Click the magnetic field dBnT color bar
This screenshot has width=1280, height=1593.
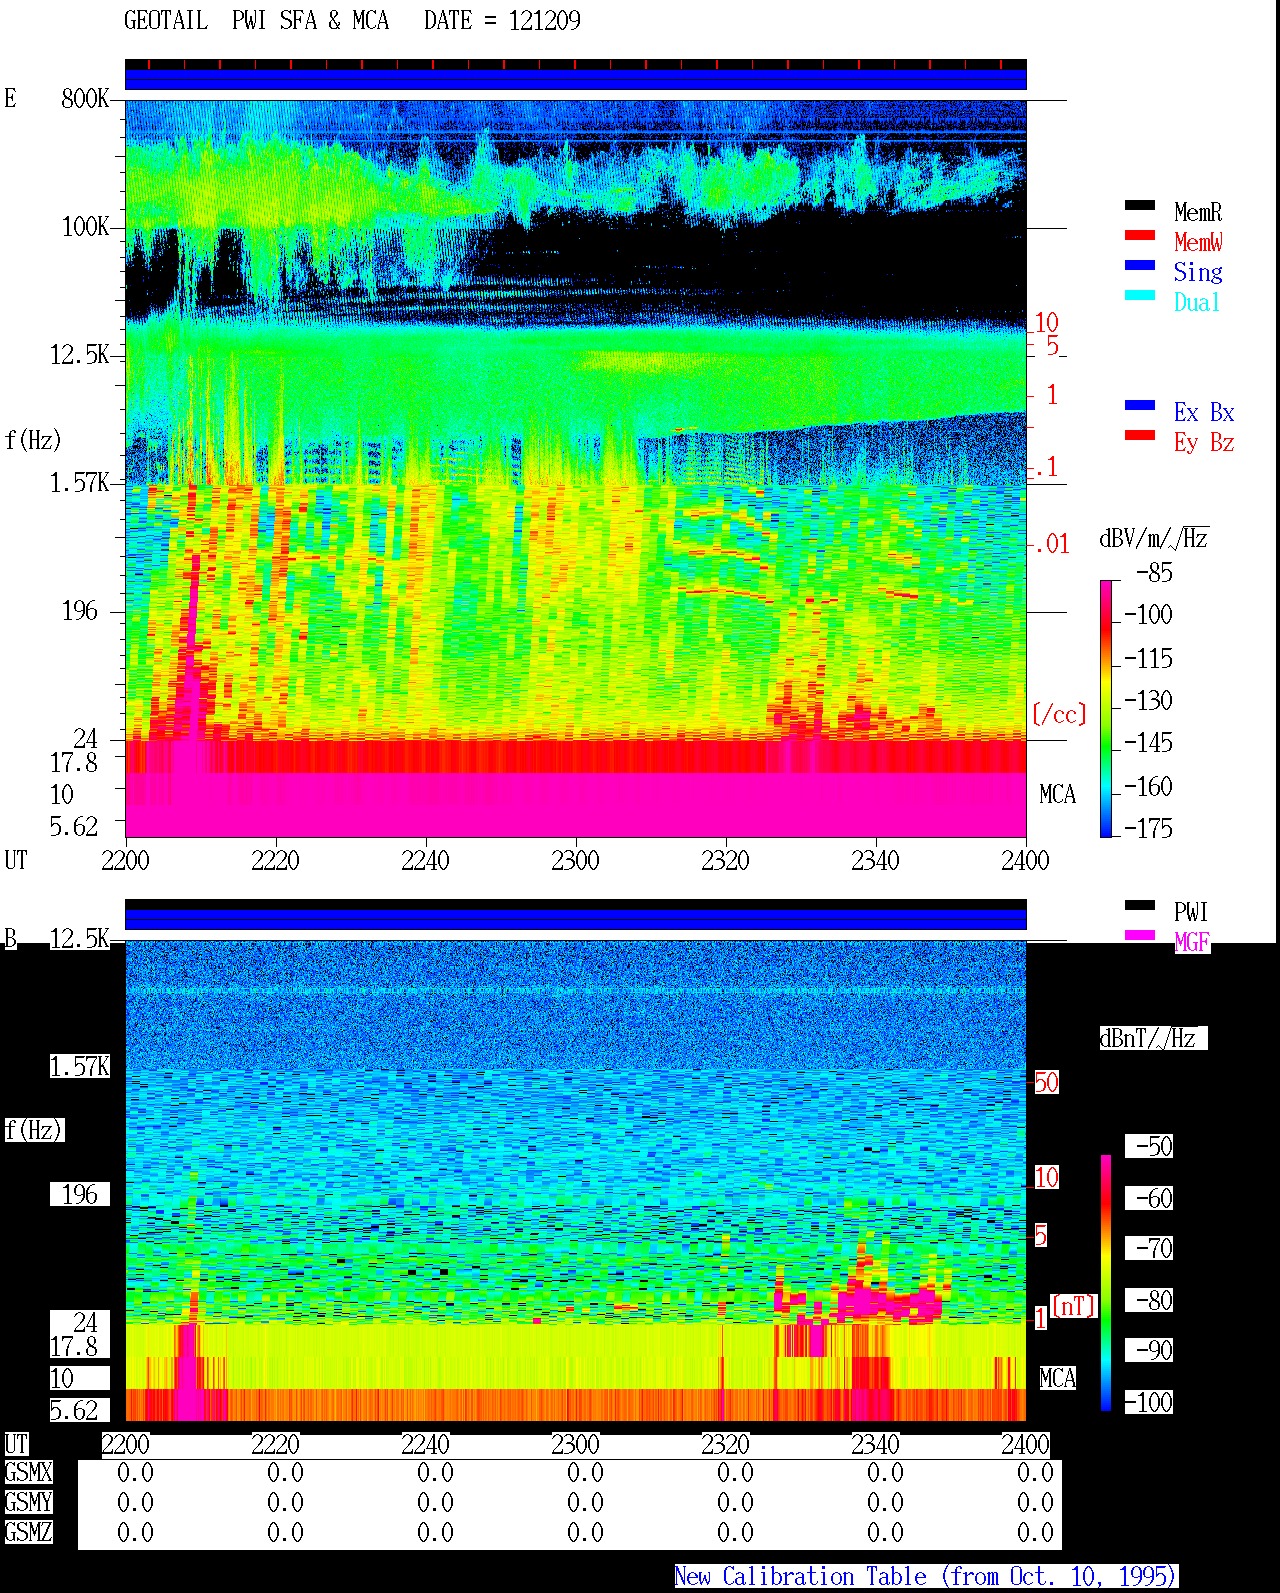tap(1106, 1283)
